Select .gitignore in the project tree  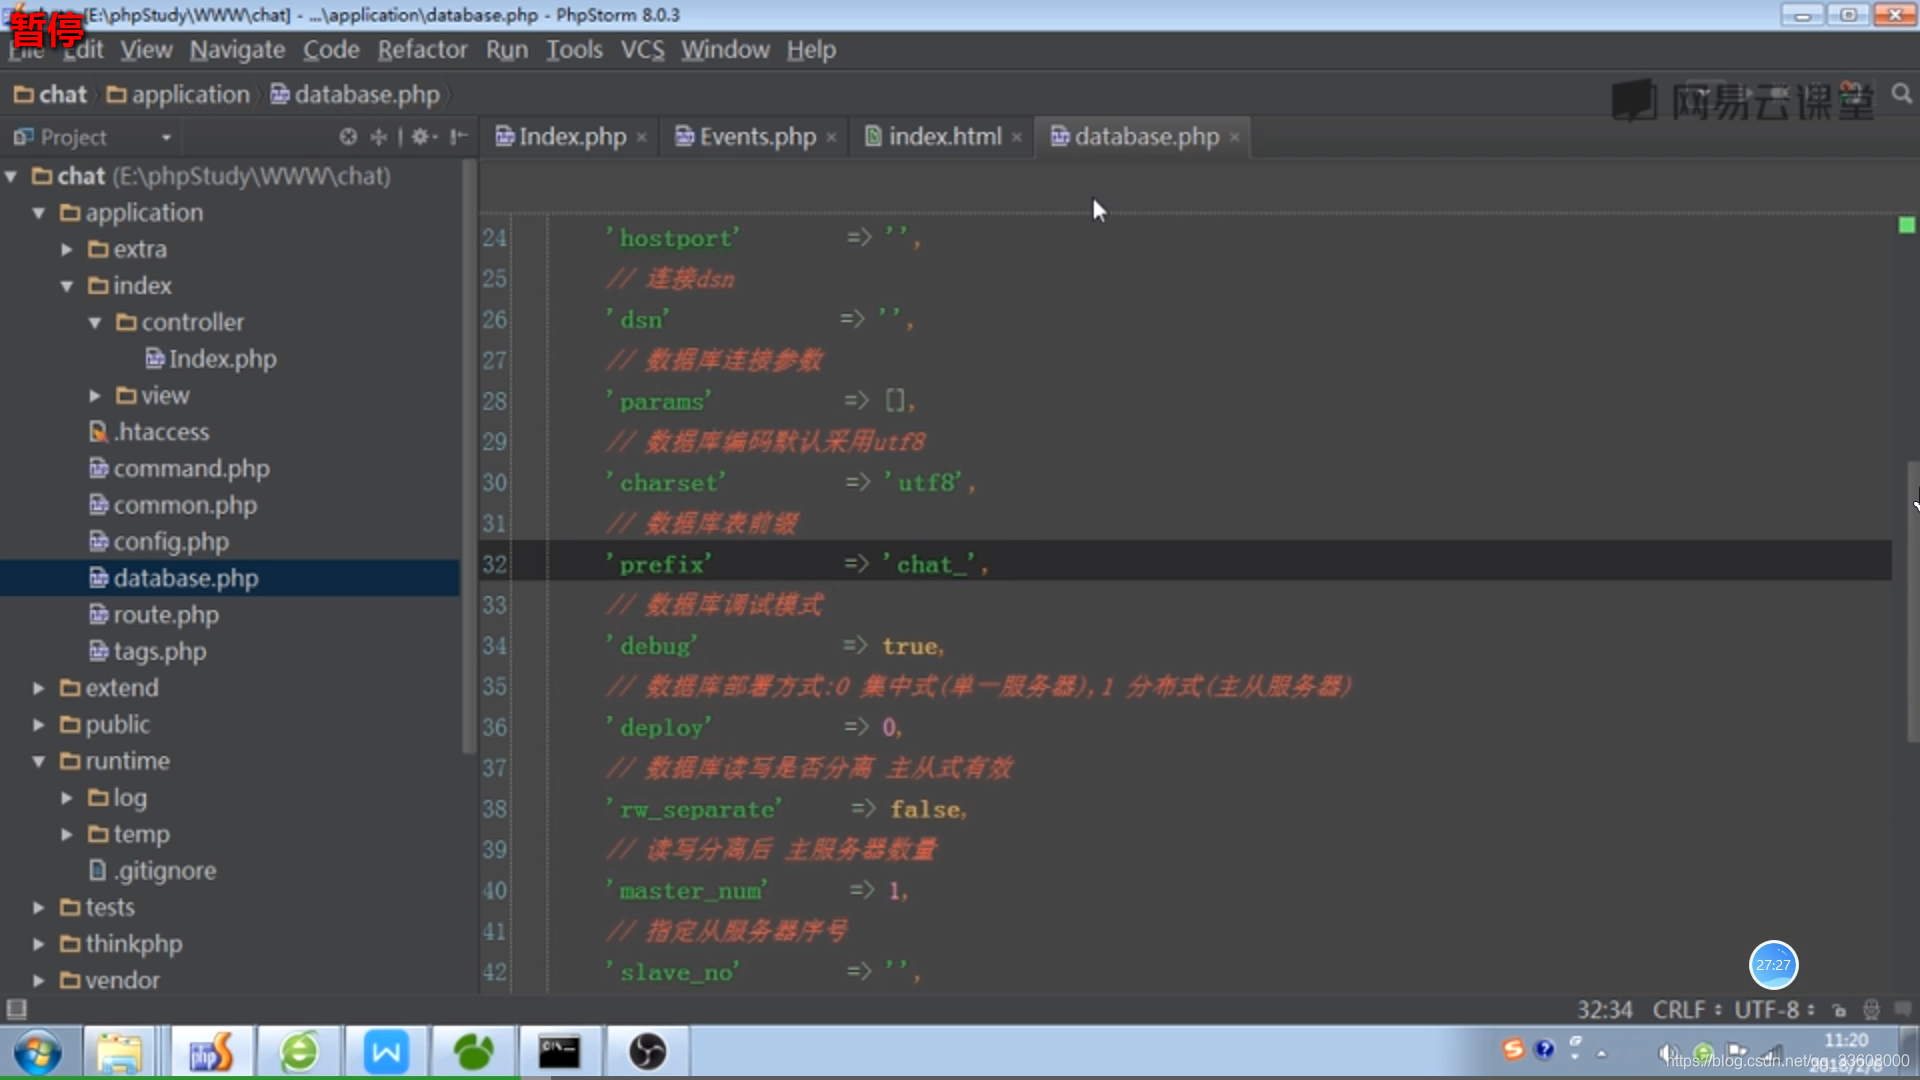point(152,871)
